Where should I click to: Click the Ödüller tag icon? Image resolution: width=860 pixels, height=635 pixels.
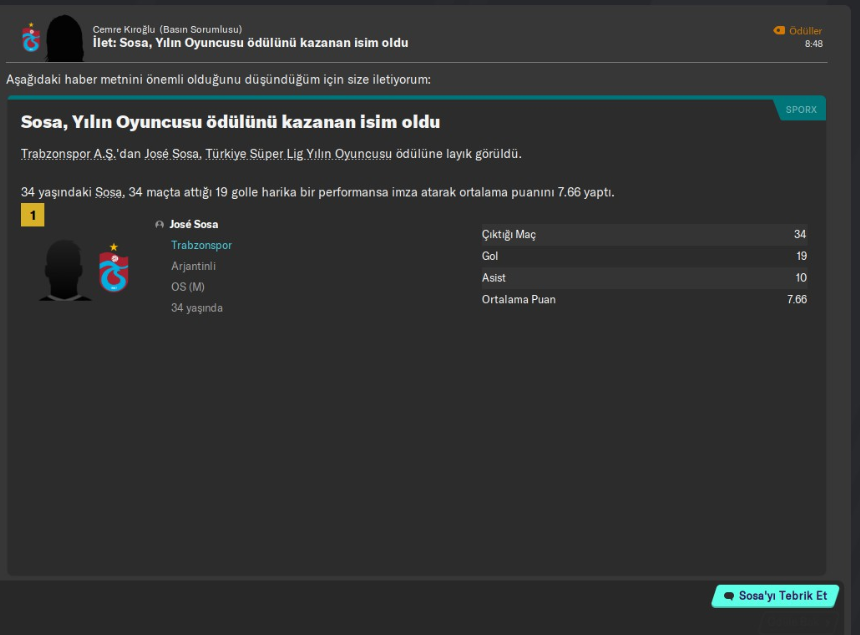779,31
